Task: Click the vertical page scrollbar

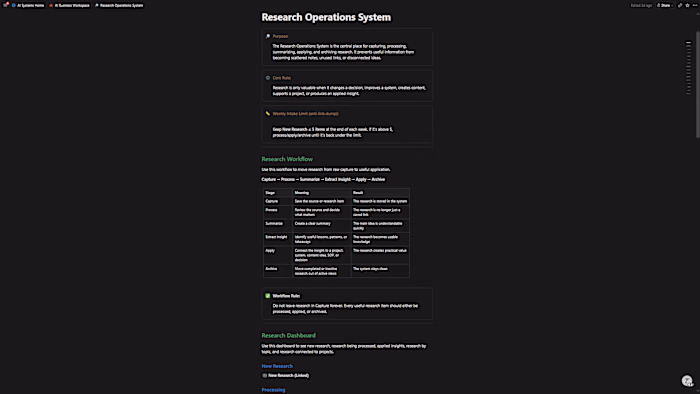Action: 697,84
